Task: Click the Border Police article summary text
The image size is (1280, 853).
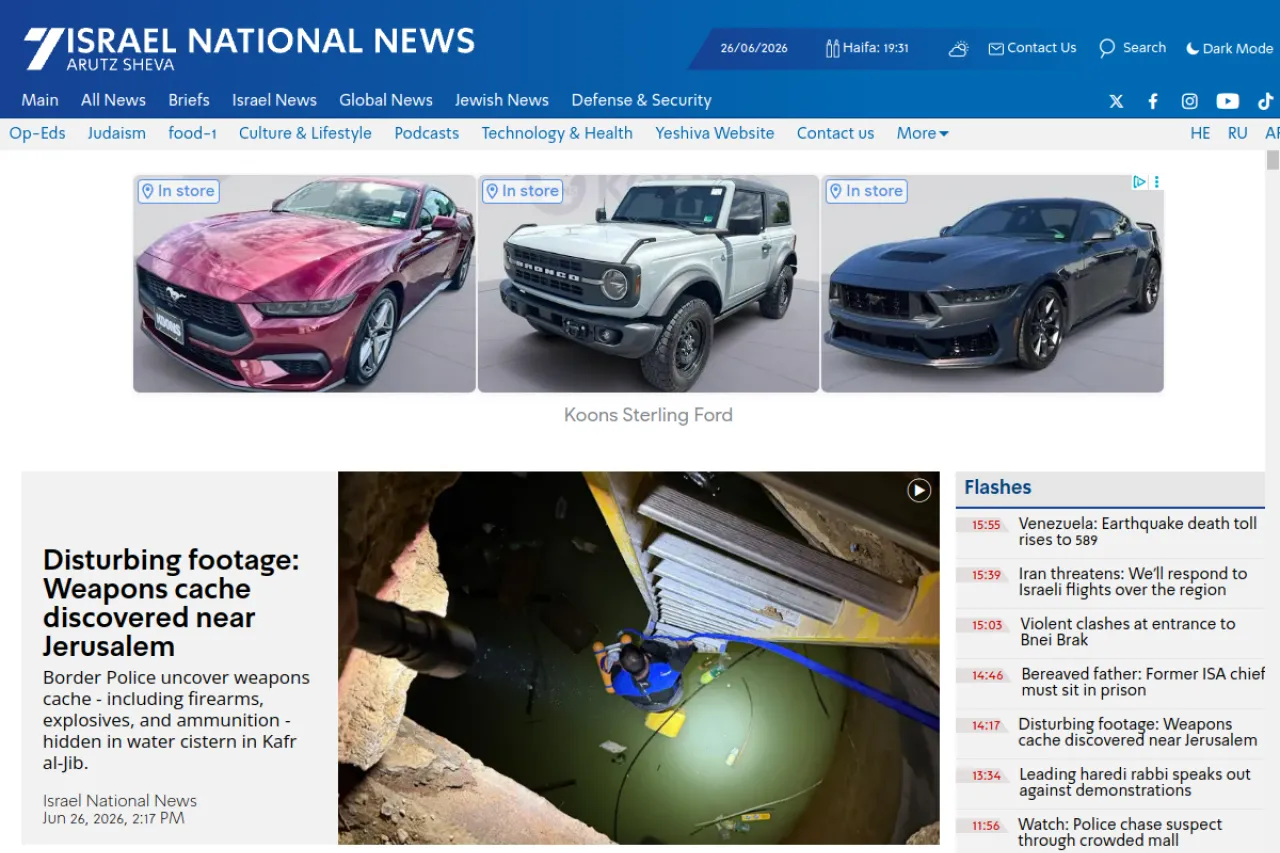Action: coord(176,720)
